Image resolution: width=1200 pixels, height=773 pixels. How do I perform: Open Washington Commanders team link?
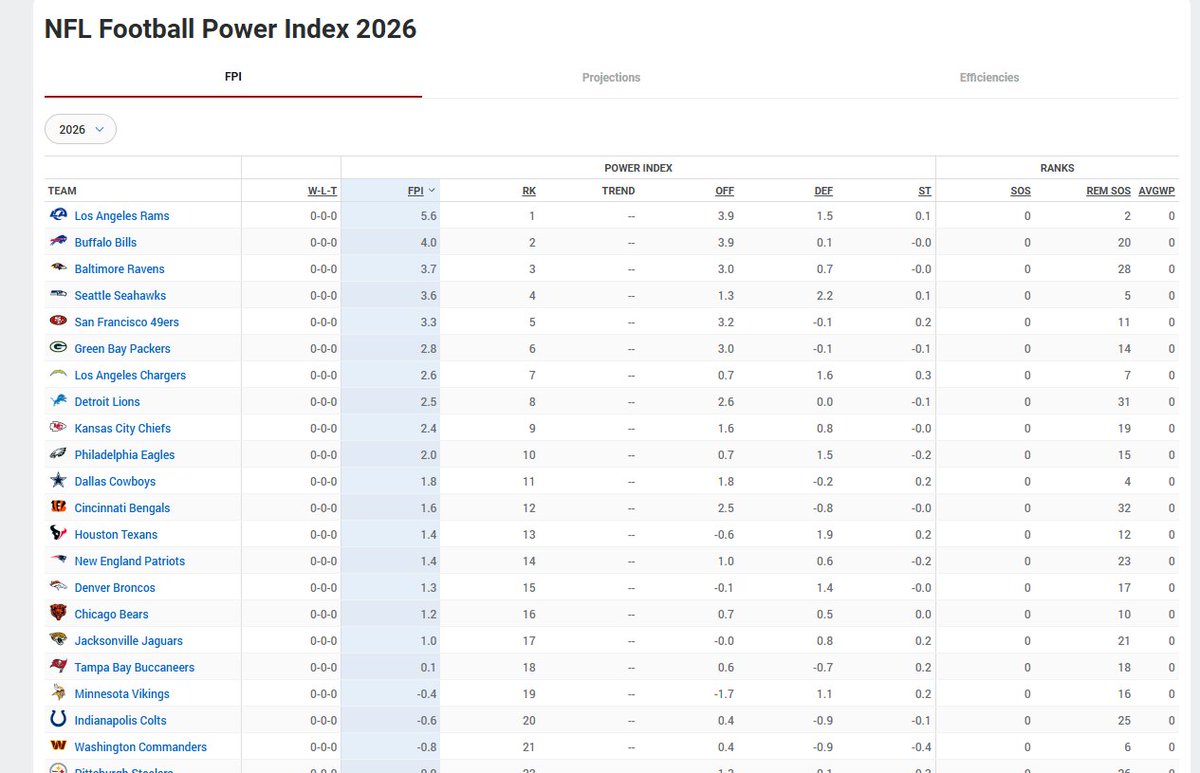(x=141, y=747)
